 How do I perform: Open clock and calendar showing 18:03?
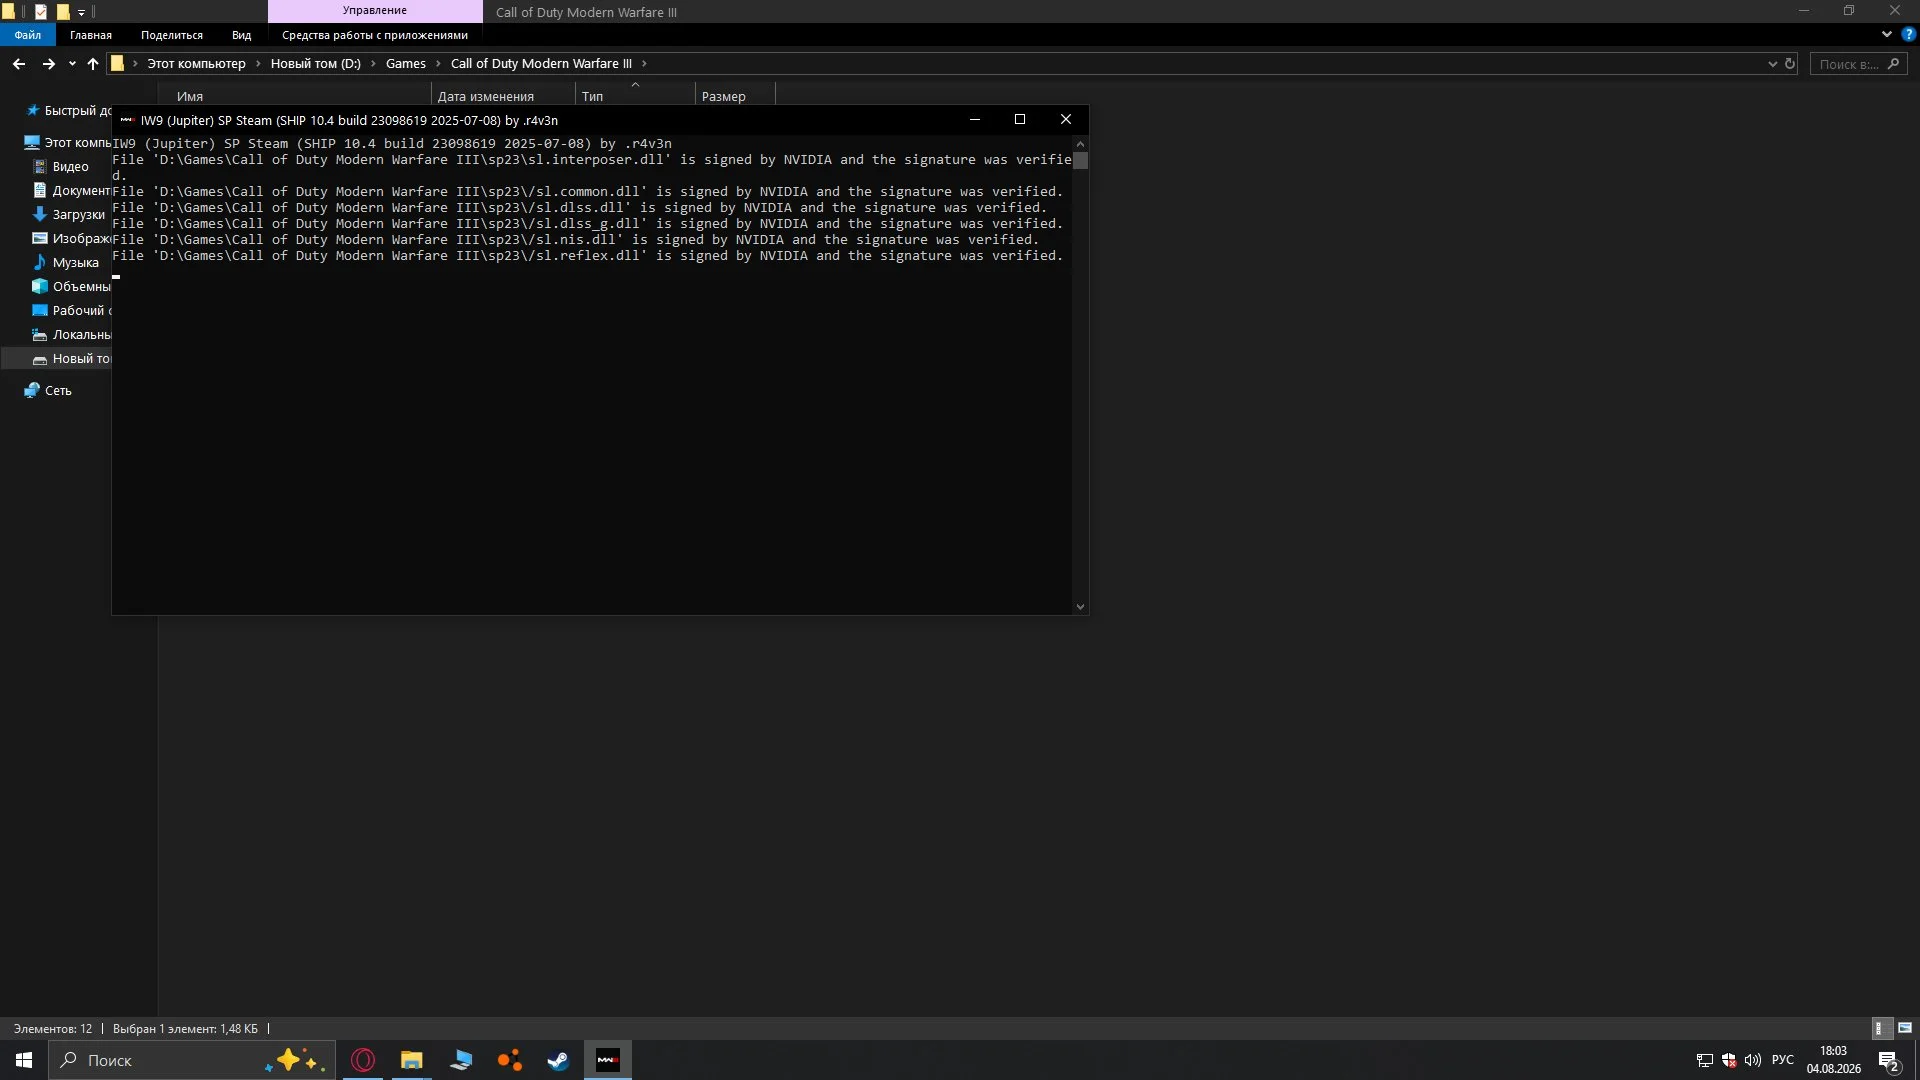[1833, 1060]
